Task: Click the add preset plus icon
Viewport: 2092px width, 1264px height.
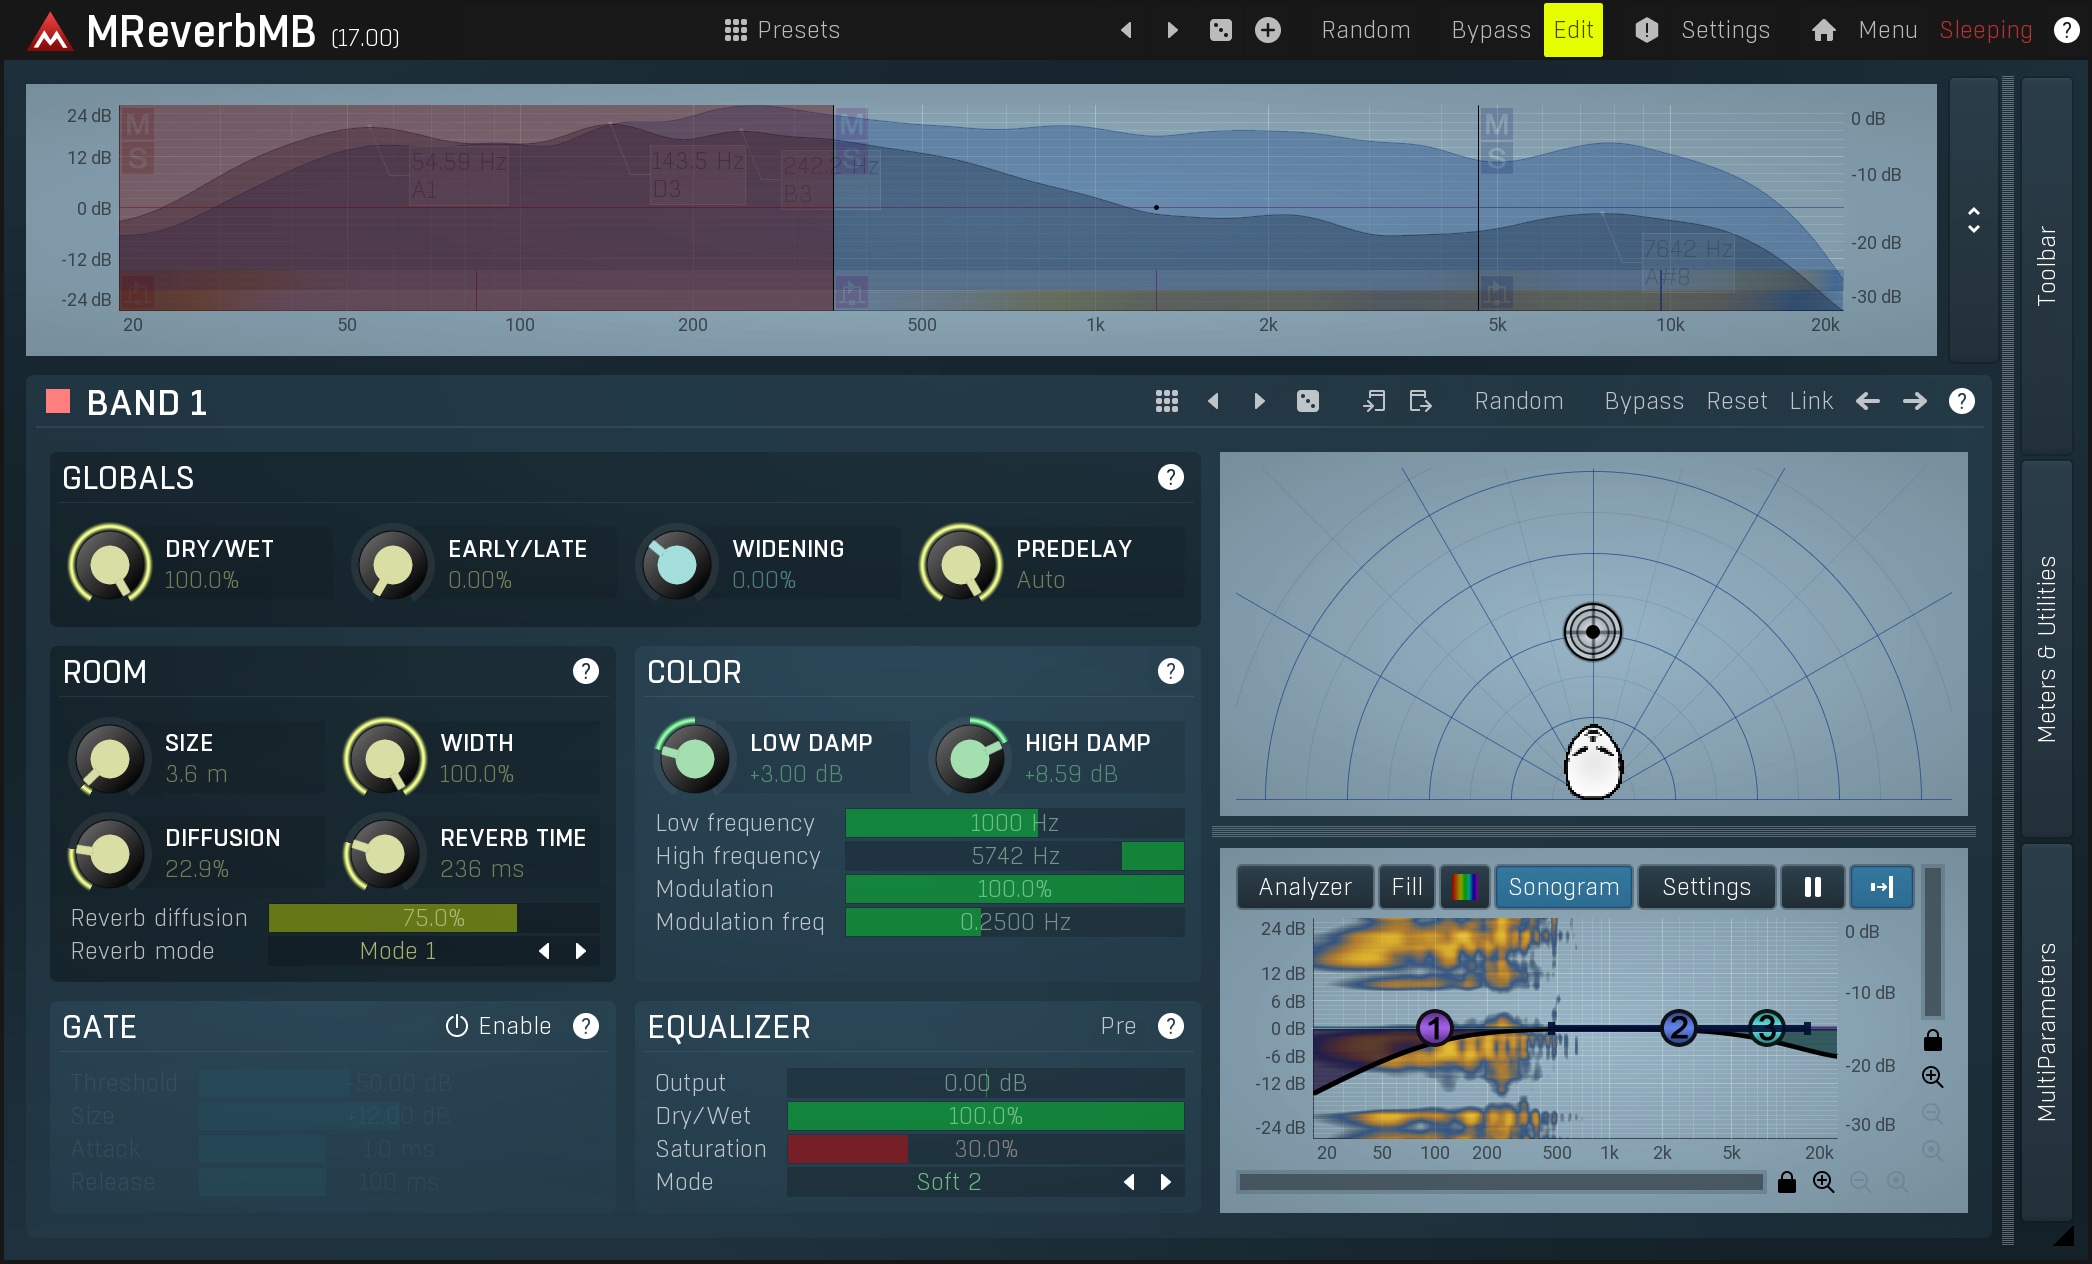Action: (x=1267, y=30)
